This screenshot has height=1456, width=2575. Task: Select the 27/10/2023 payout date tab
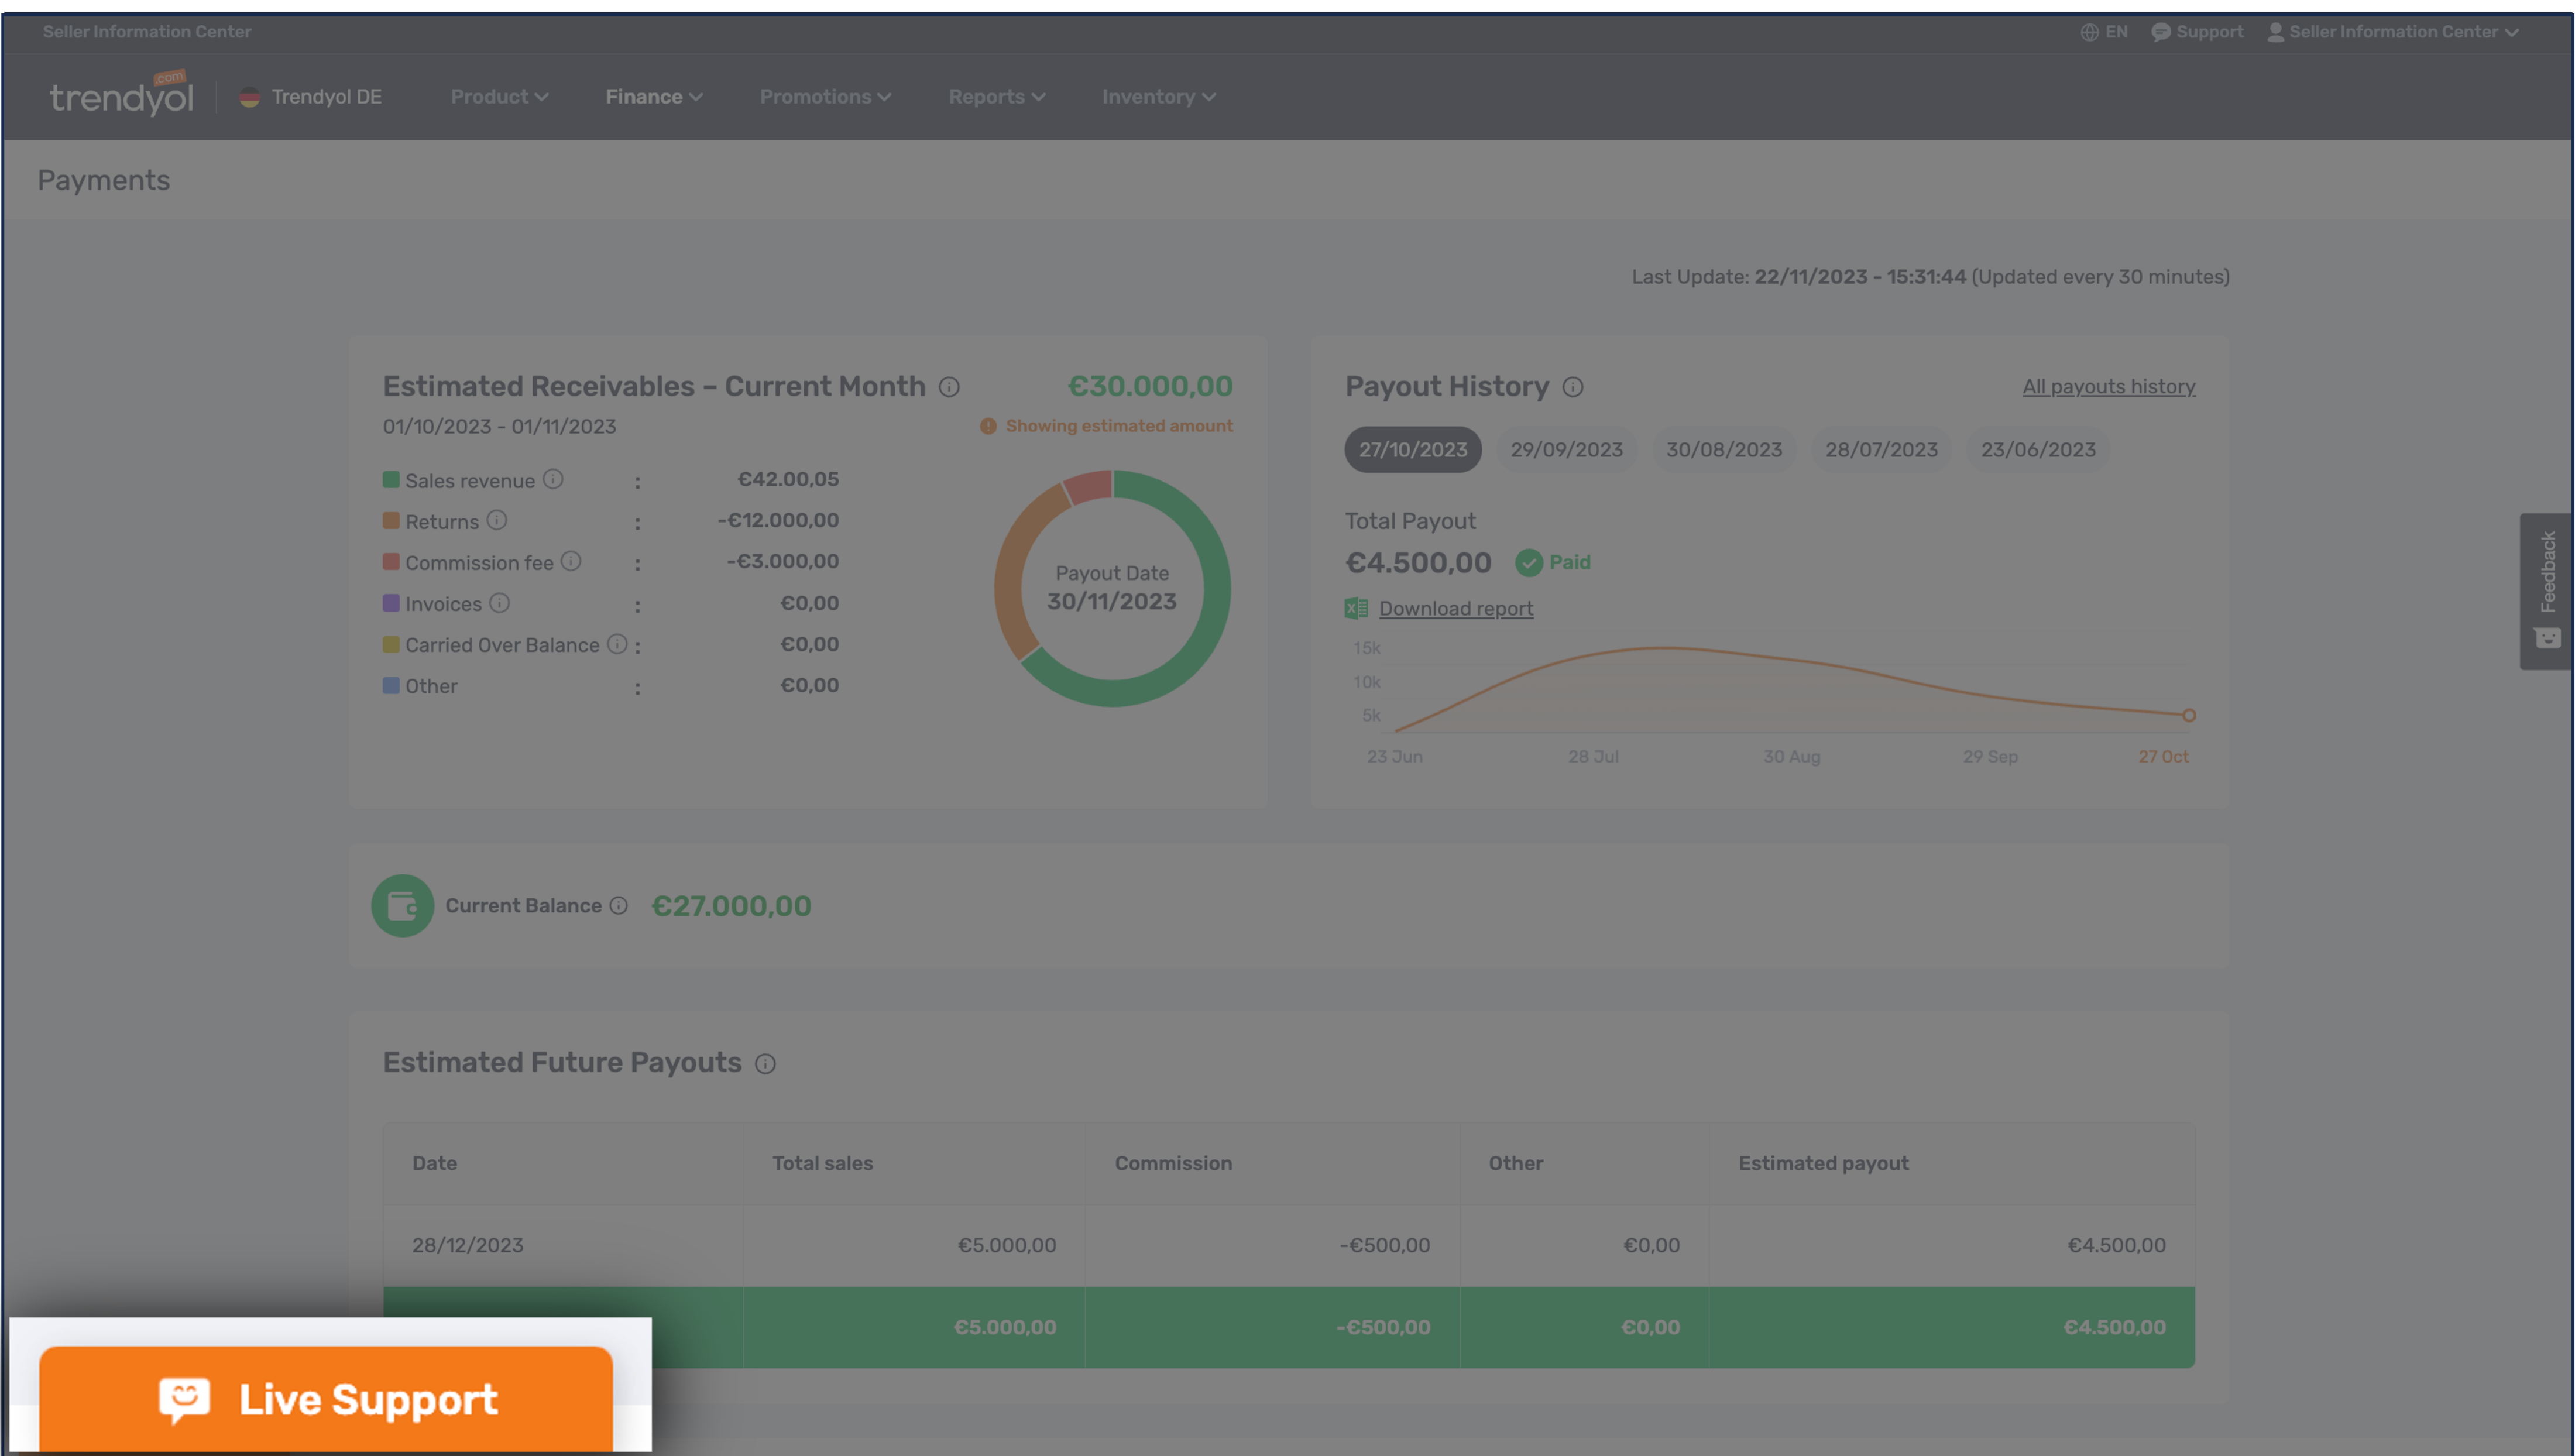click(1413, 450)
